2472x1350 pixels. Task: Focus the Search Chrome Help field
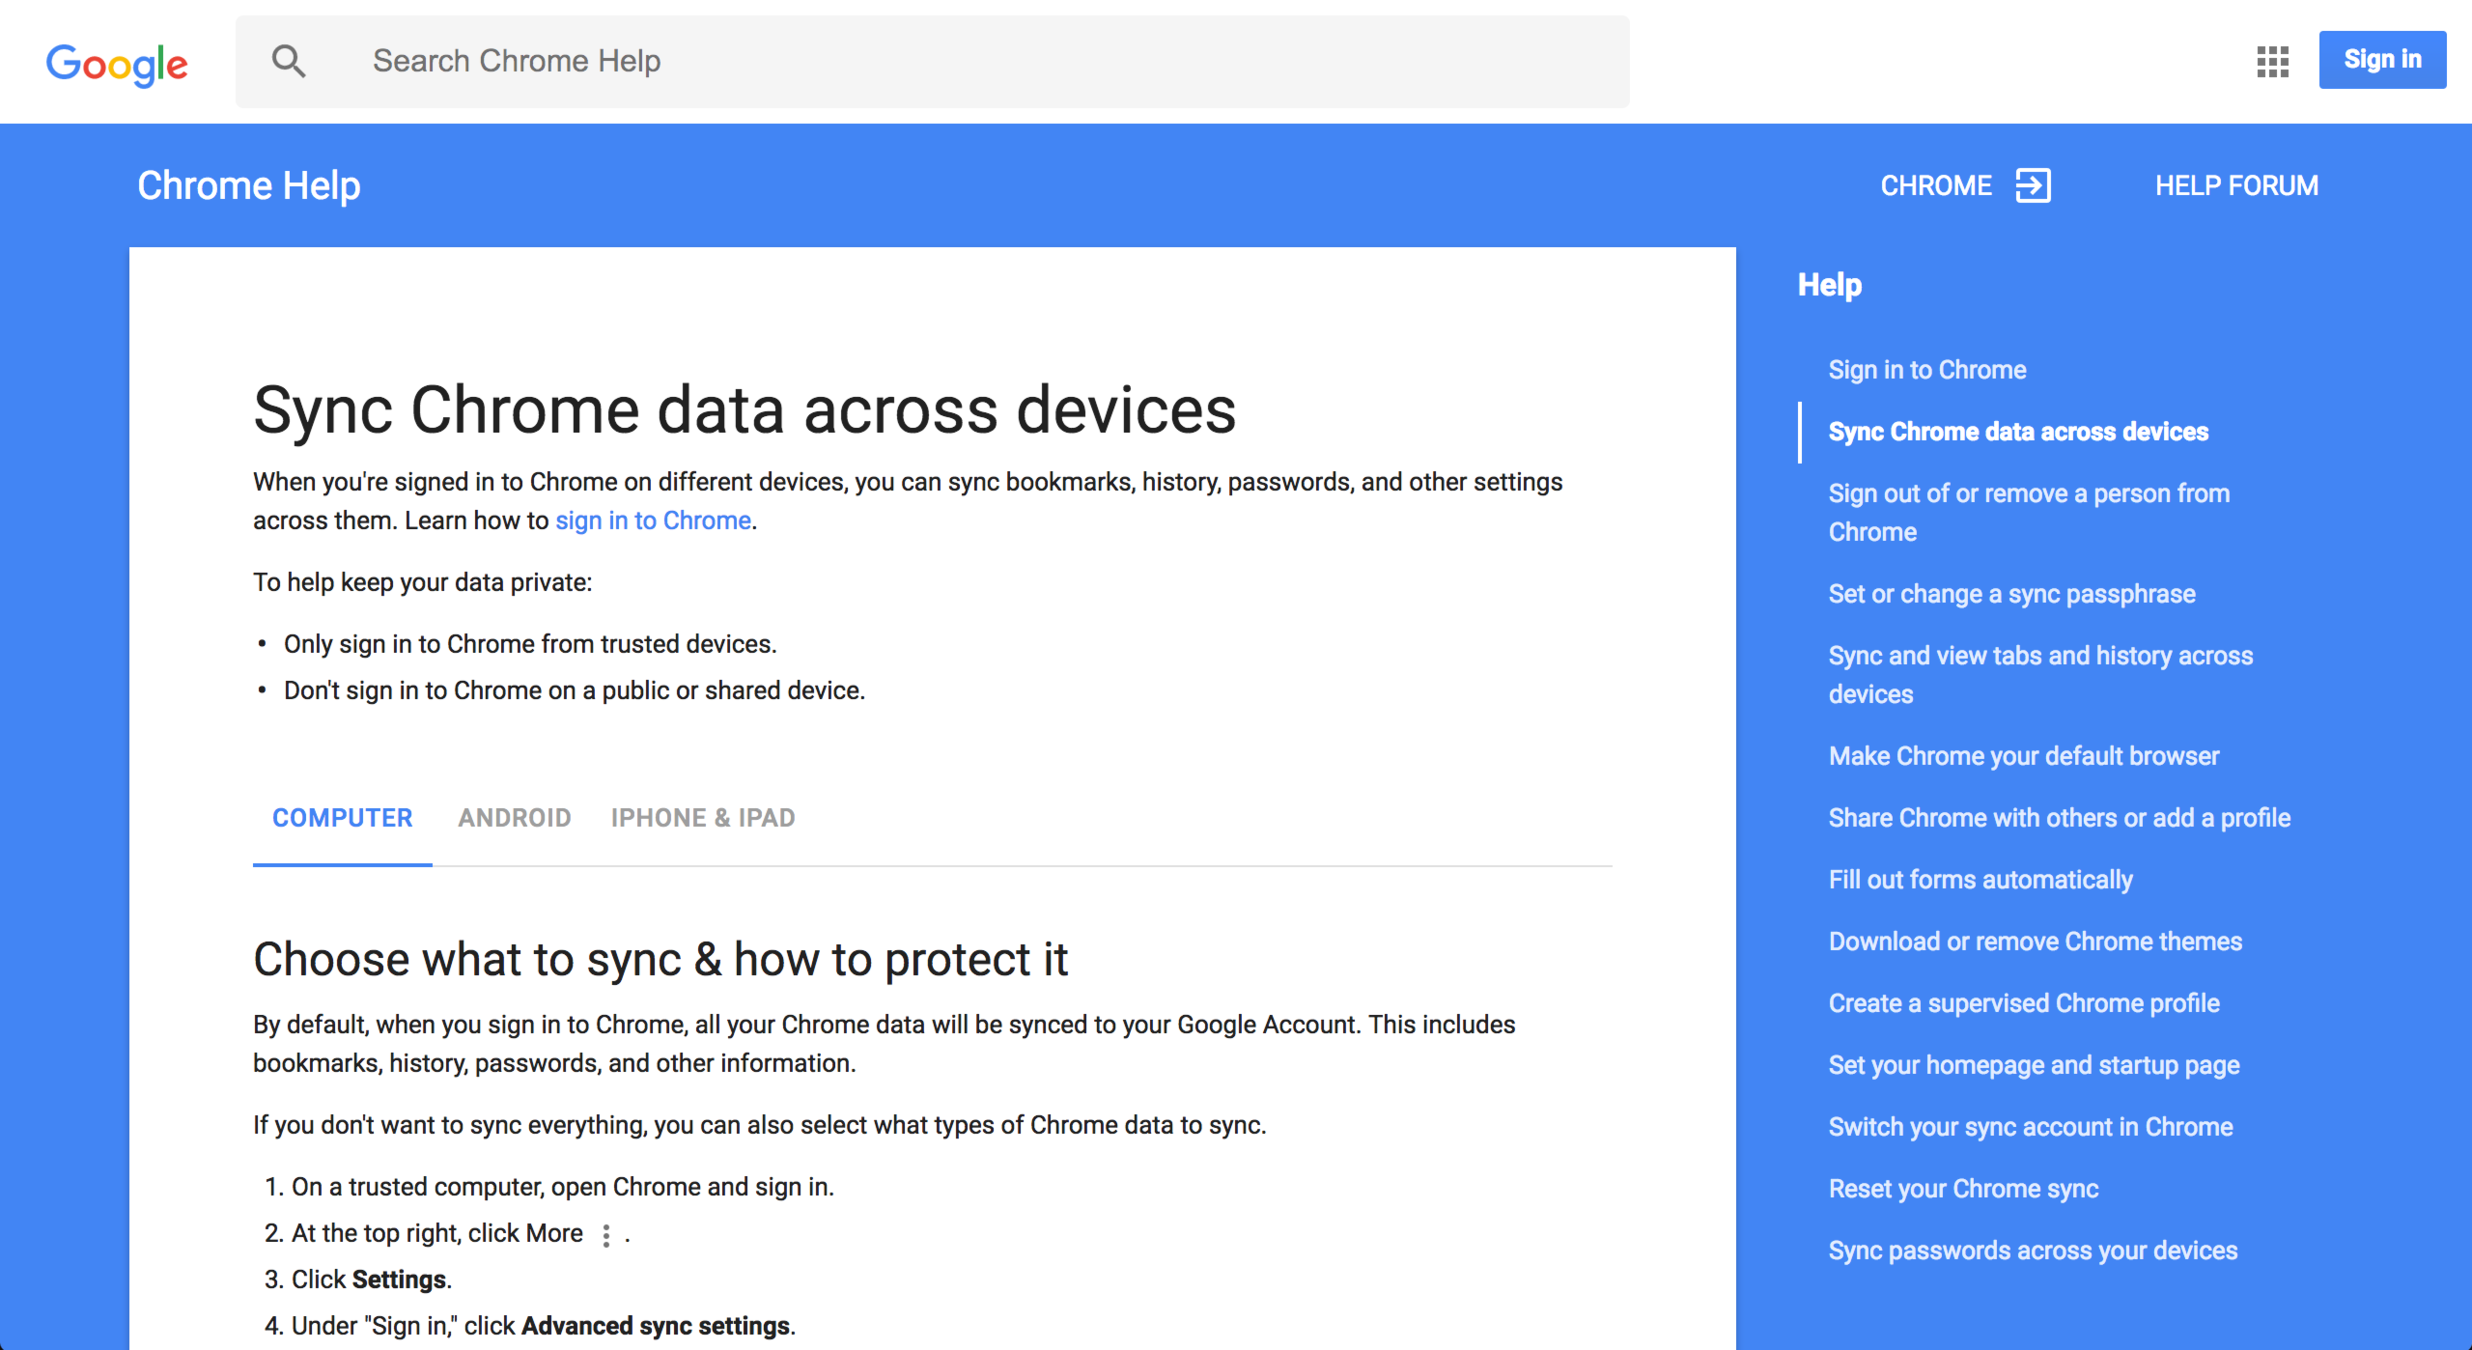click(x=930, y=61)
